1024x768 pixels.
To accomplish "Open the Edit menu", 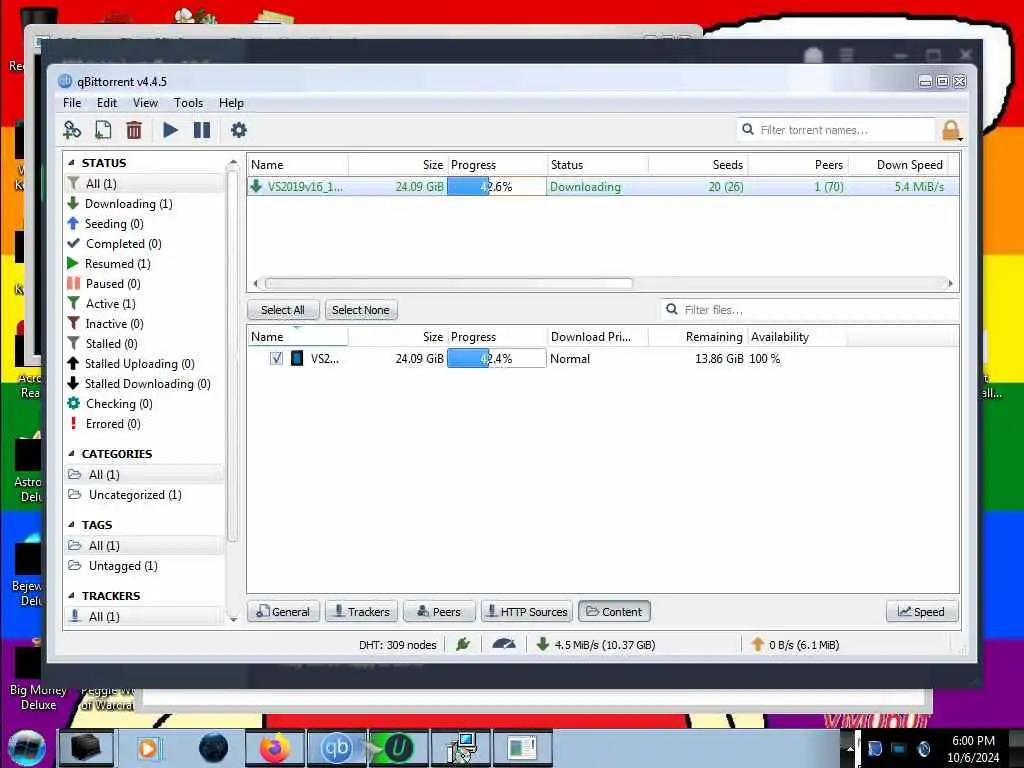I will click(106, 103).
